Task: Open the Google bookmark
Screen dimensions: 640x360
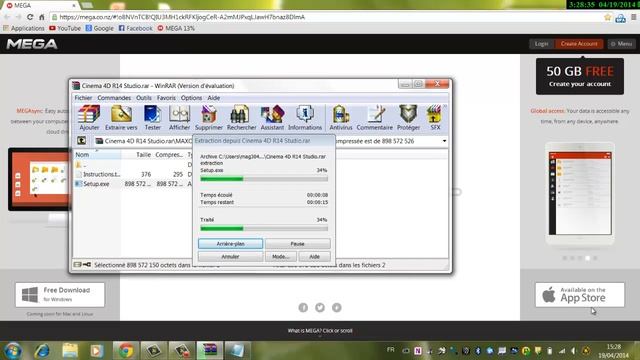Action: point(100,28)
